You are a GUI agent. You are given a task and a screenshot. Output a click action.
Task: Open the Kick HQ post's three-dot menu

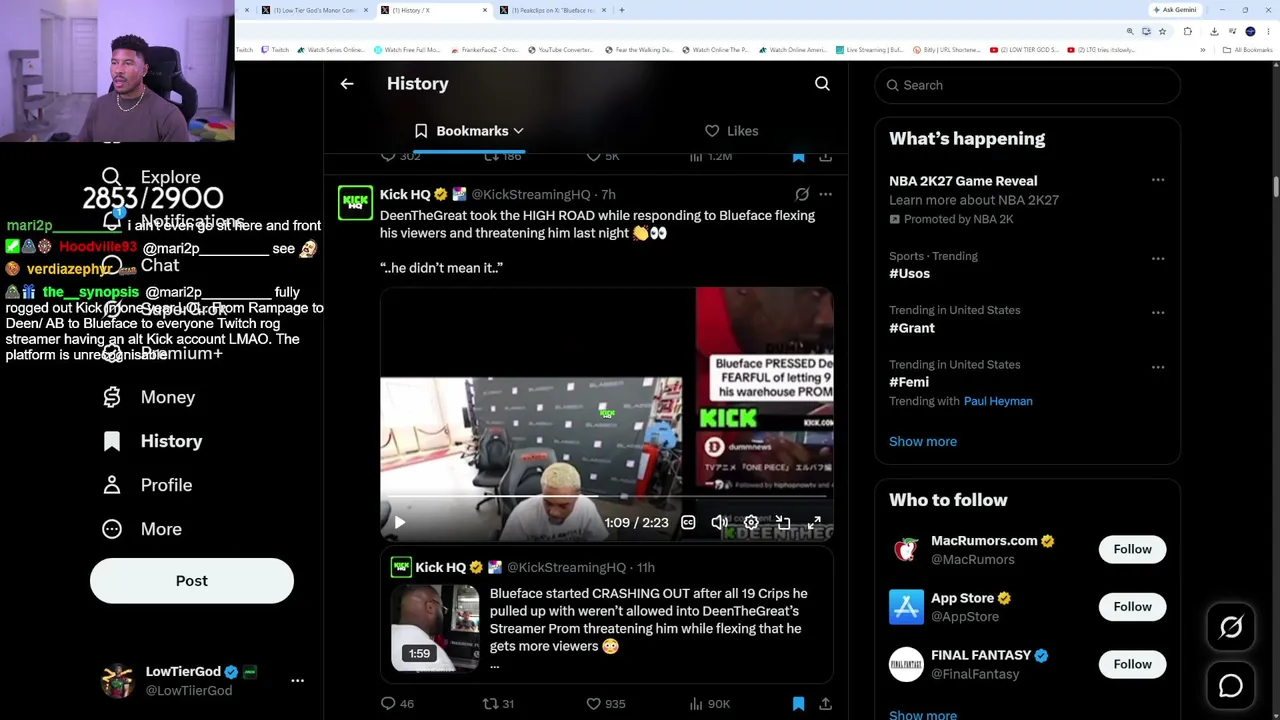coord(825,194)
